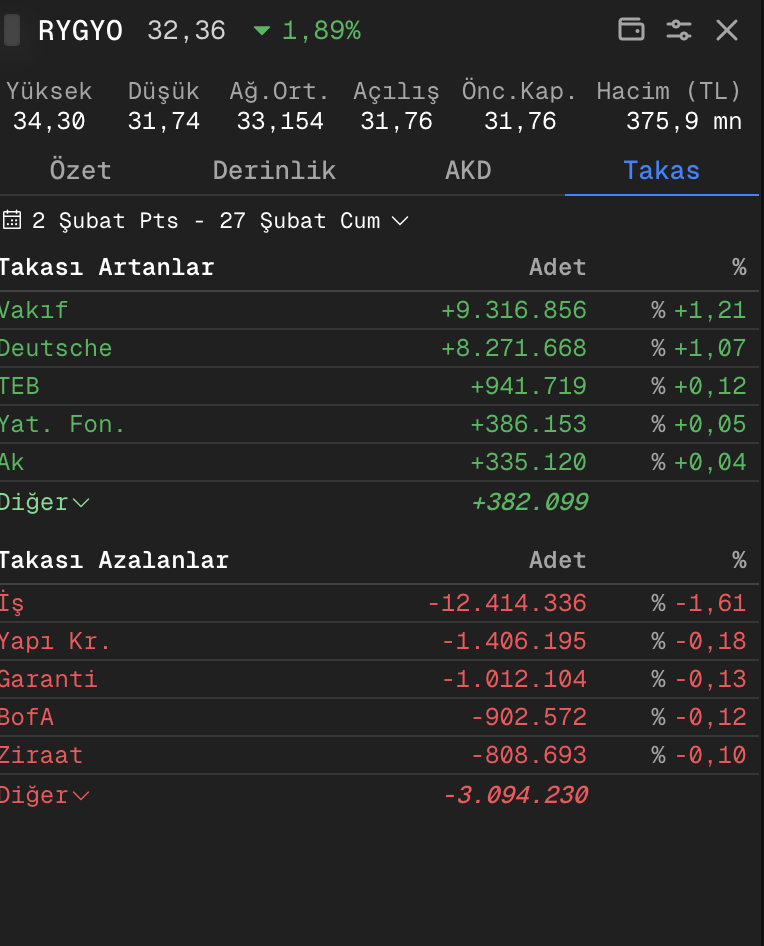Click the RYGYO ticker symbol
The height and width of the screenshot is (946, 764).
tap(80, 31)
